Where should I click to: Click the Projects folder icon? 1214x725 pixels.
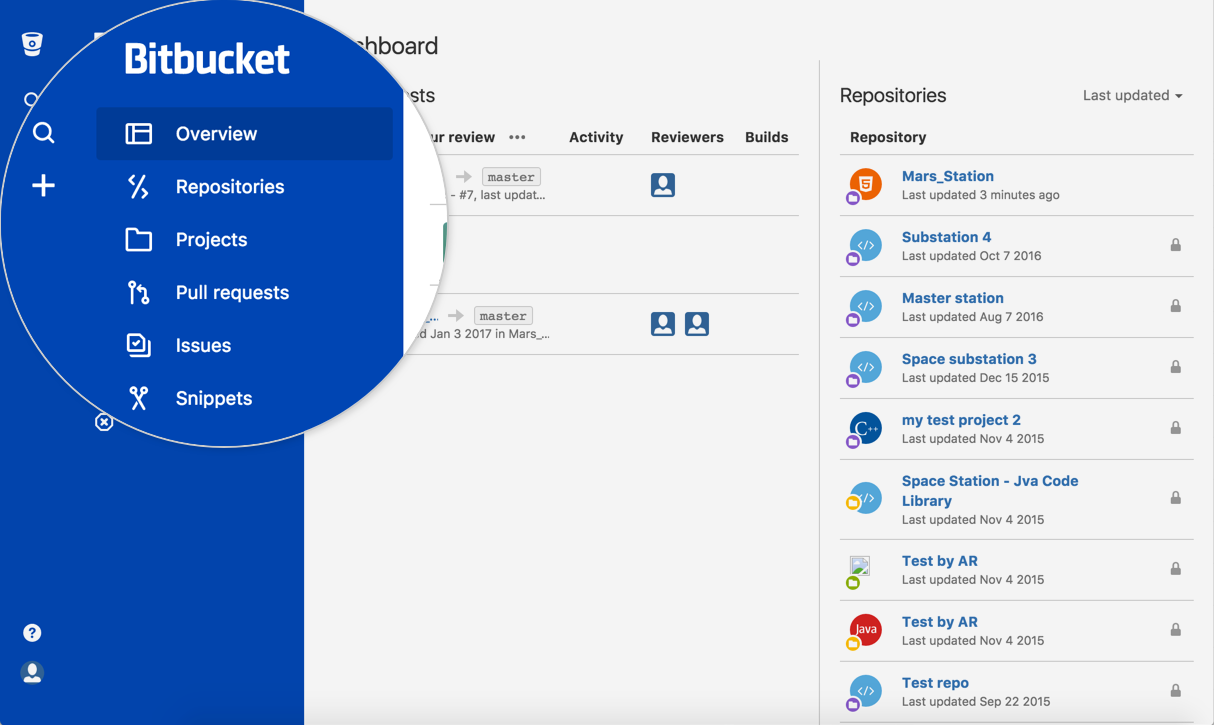(x=139, y=240)
